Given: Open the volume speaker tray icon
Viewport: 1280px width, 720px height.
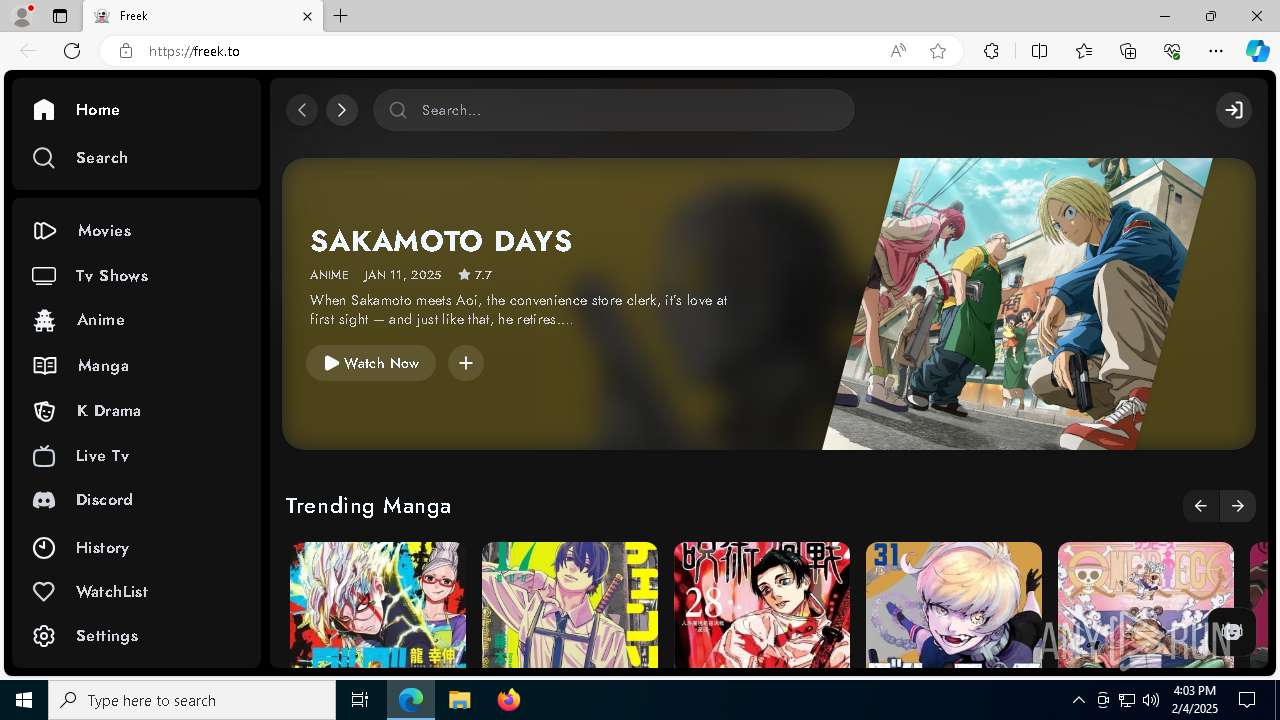Looking at the screenshot, I should coord(1150,700).
